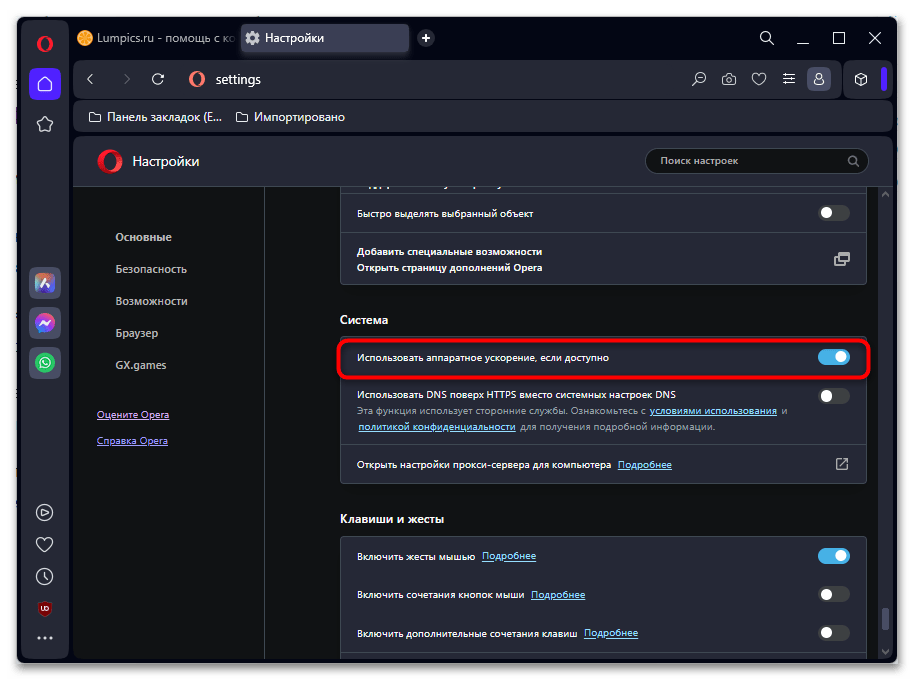Open the Импортировано bookmarks folder

pyautogui.click(x=290, y=117)
